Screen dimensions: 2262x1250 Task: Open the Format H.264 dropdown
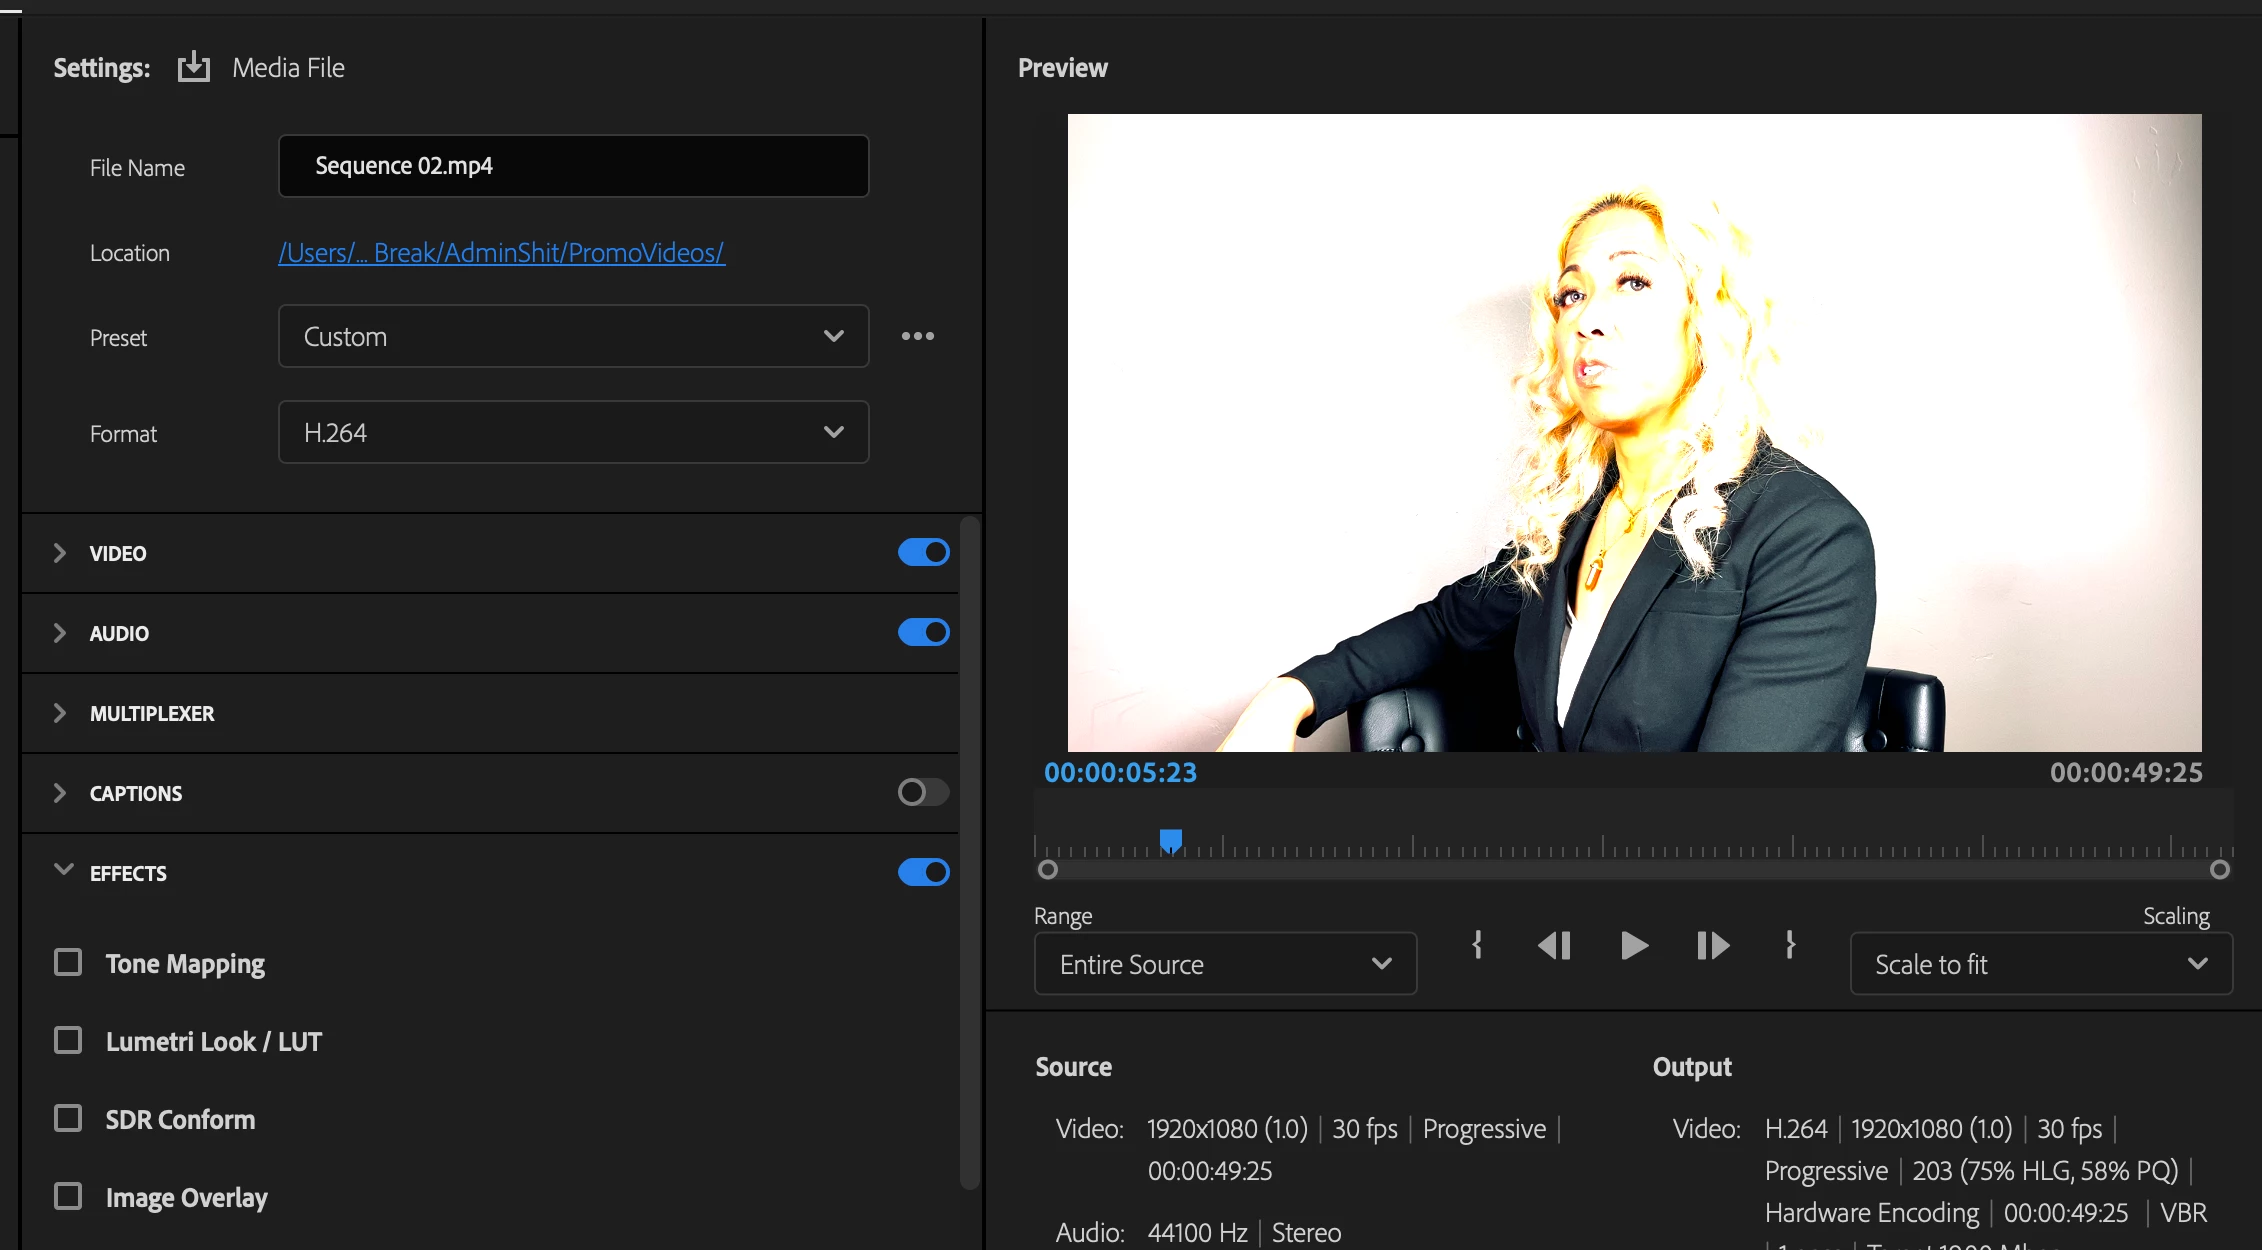click(x=573, y=432)
